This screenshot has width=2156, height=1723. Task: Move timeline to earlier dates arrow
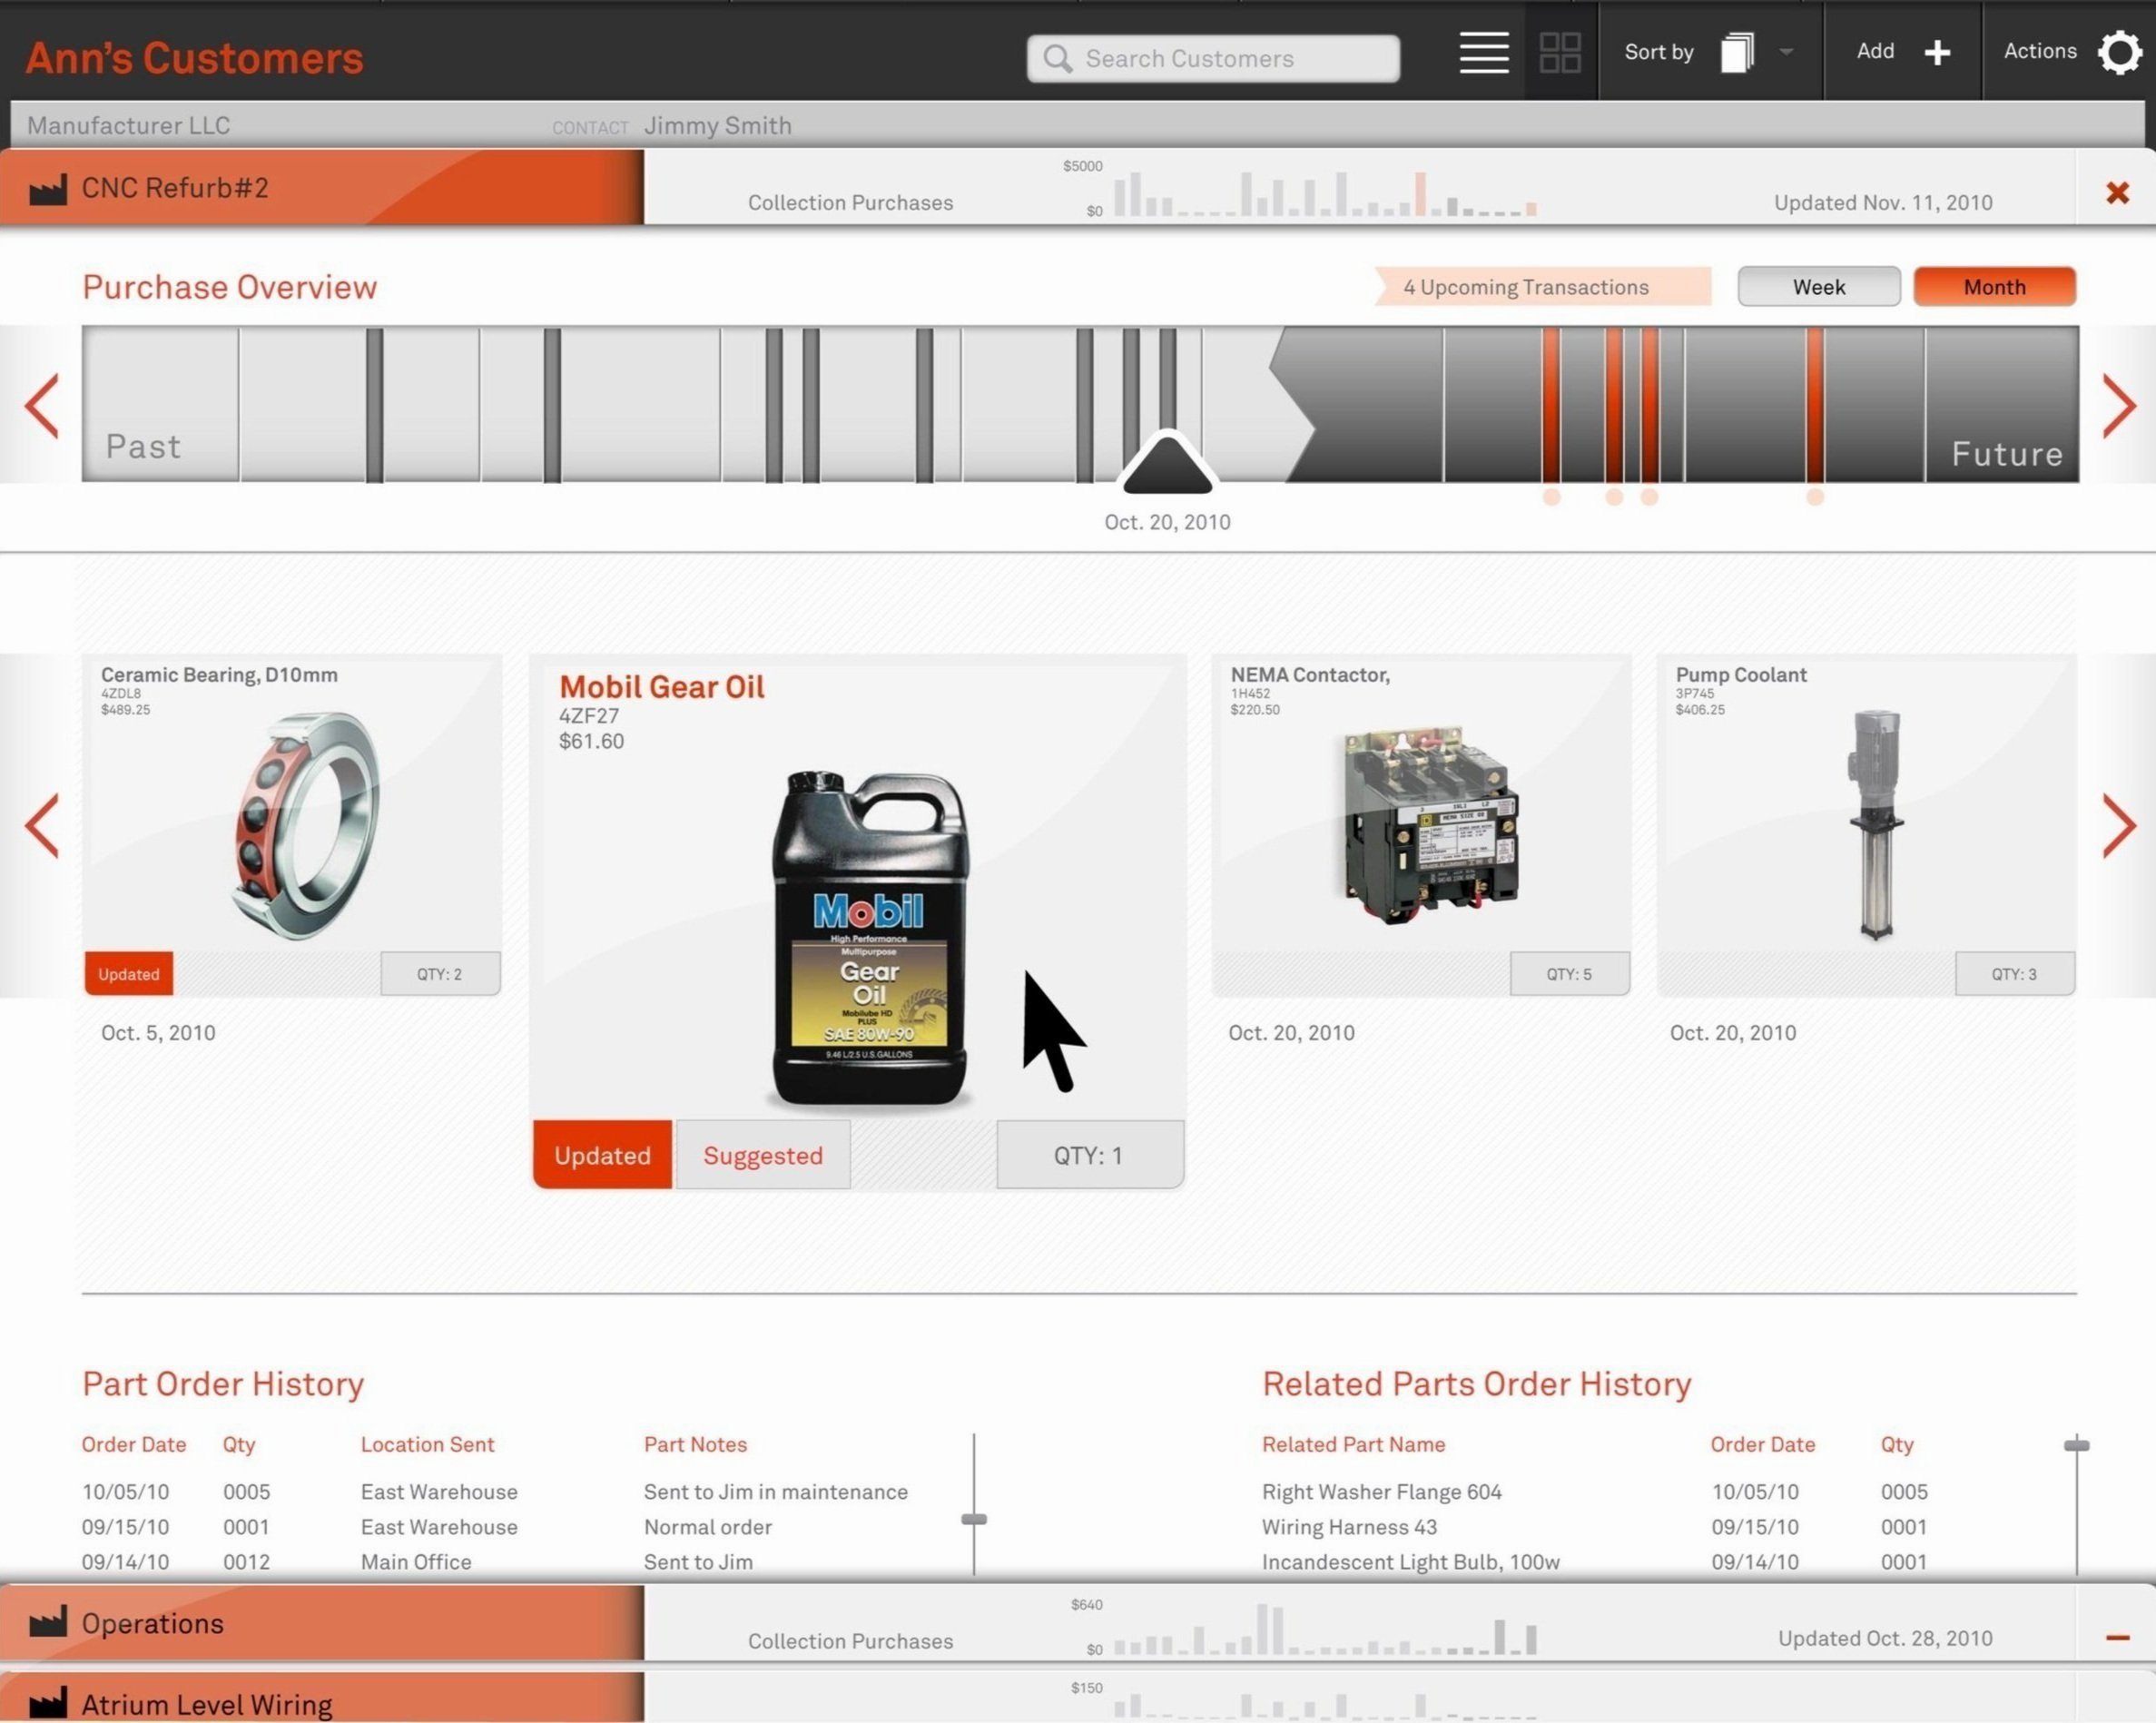pos(42,405)
